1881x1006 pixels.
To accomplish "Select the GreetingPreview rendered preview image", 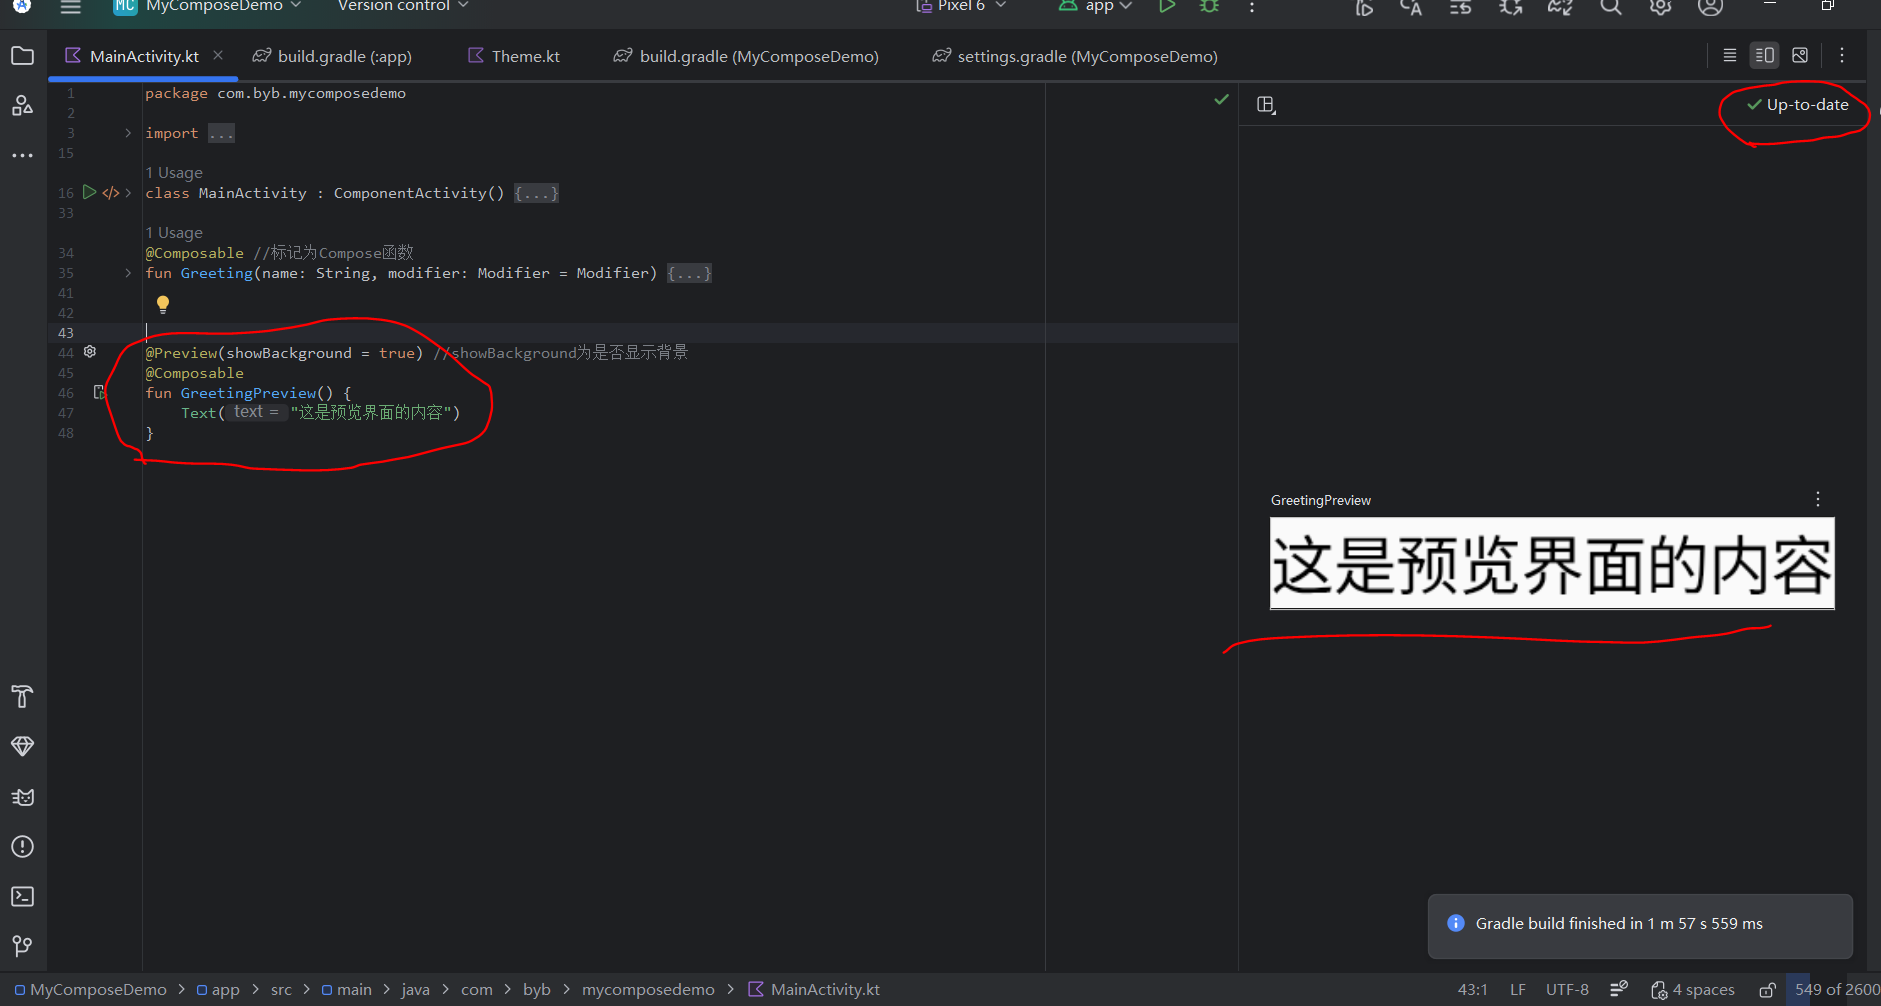I will pos(1552,563).
